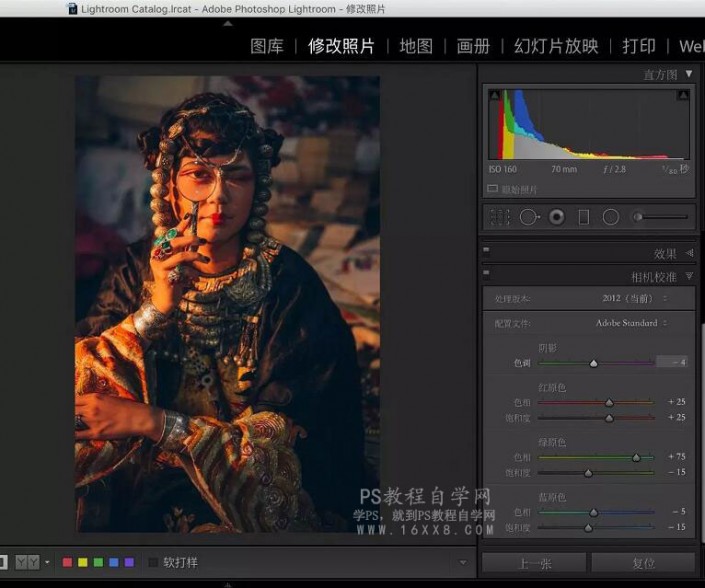Expand the 效果 panel
The height and width of the screenshot is (588, 705).
click(690, 253)
